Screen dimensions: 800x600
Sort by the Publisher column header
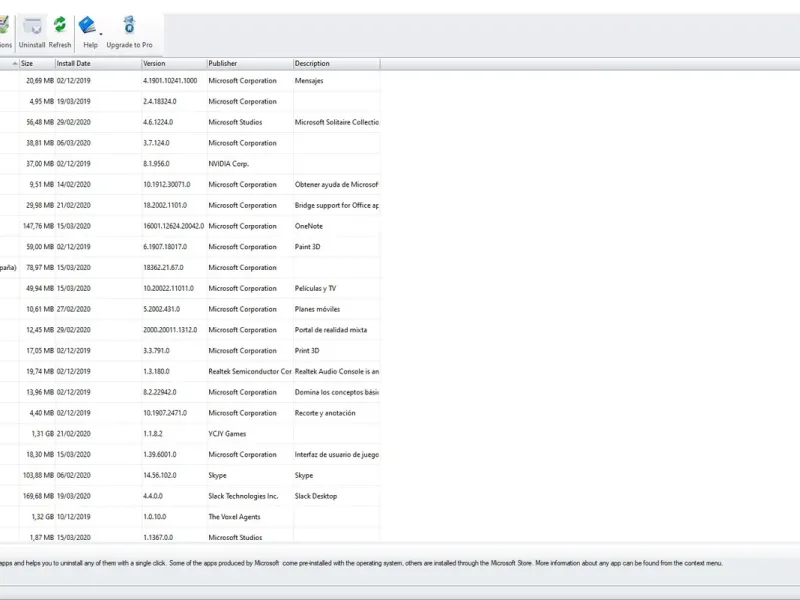[x=250, y=63]
